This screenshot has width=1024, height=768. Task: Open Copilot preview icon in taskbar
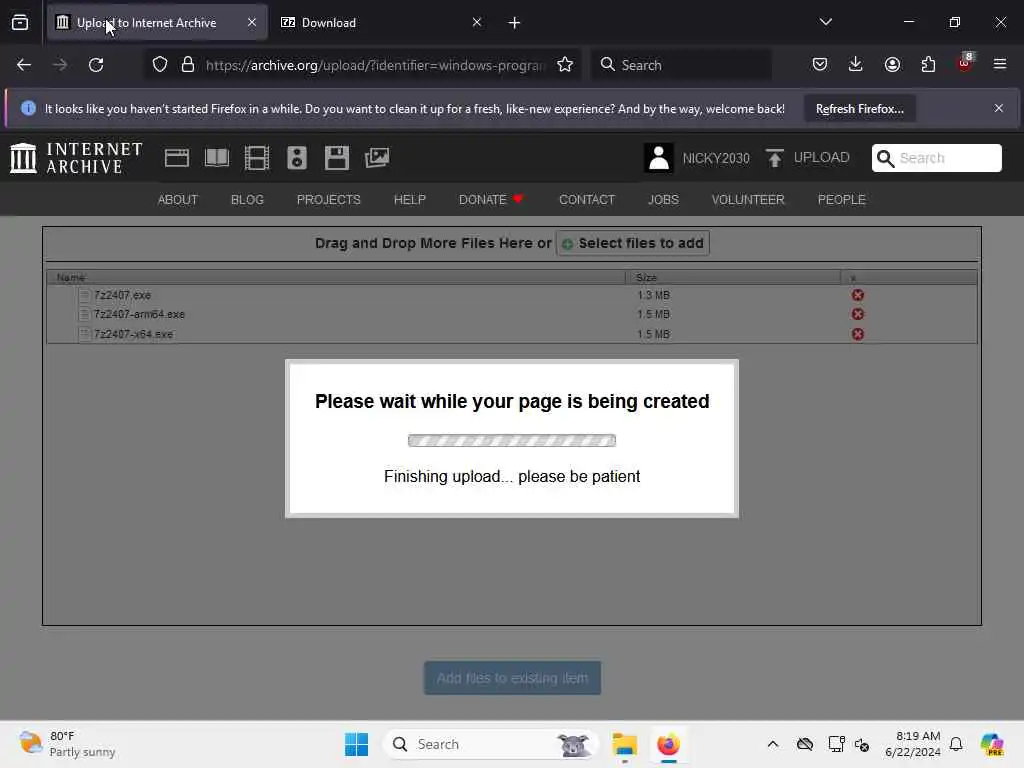(x=991, y=744)
